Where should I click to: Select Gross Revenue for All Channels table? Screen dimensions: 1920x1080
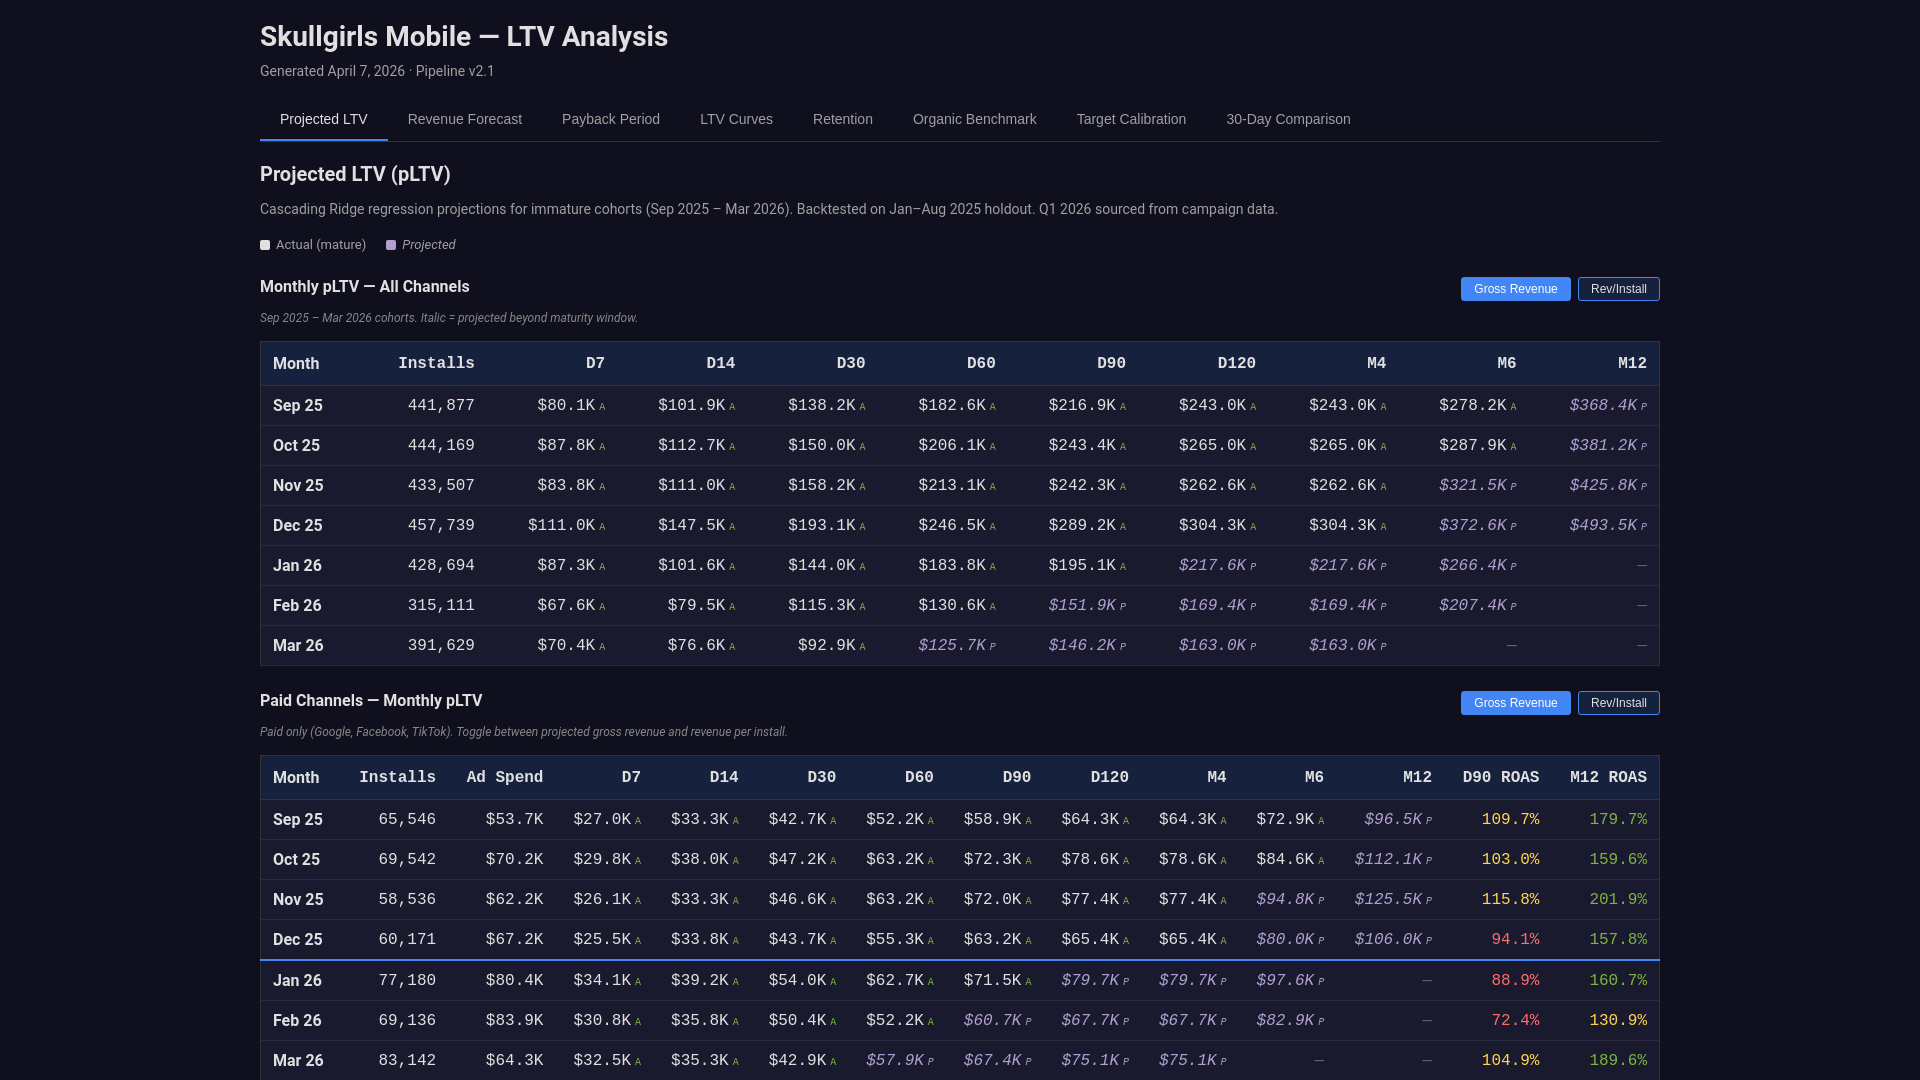1515,289
